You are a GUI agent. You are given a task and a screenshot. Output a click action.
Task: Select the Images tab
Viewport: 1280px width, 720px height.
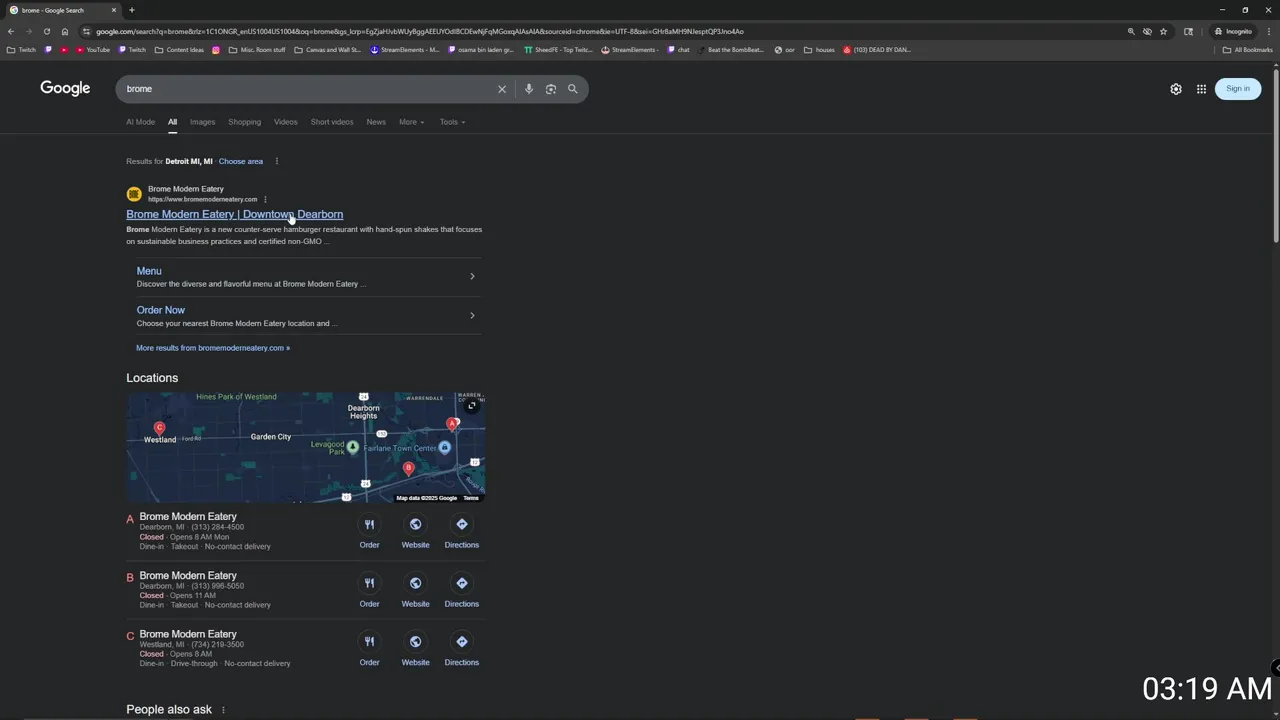[x=202, y=122]
